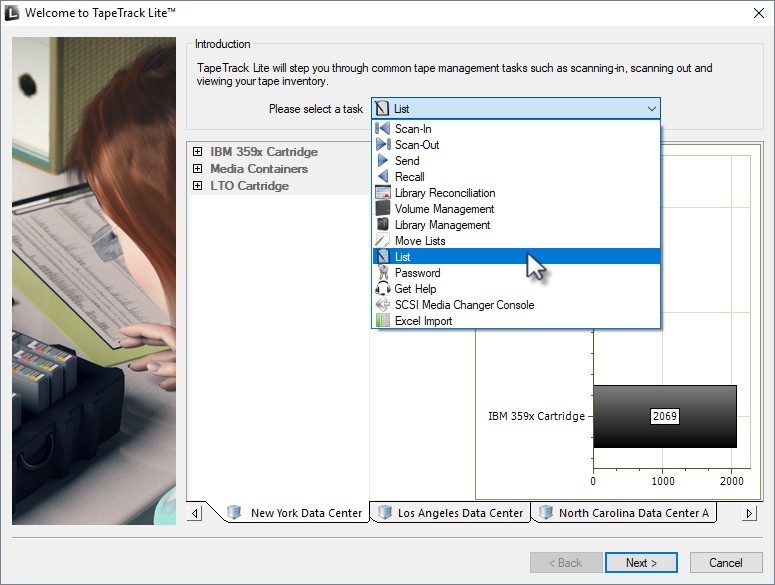775x585 pixels.
Task: Click the Move Lists pencil icon
Action: point(383,241)
